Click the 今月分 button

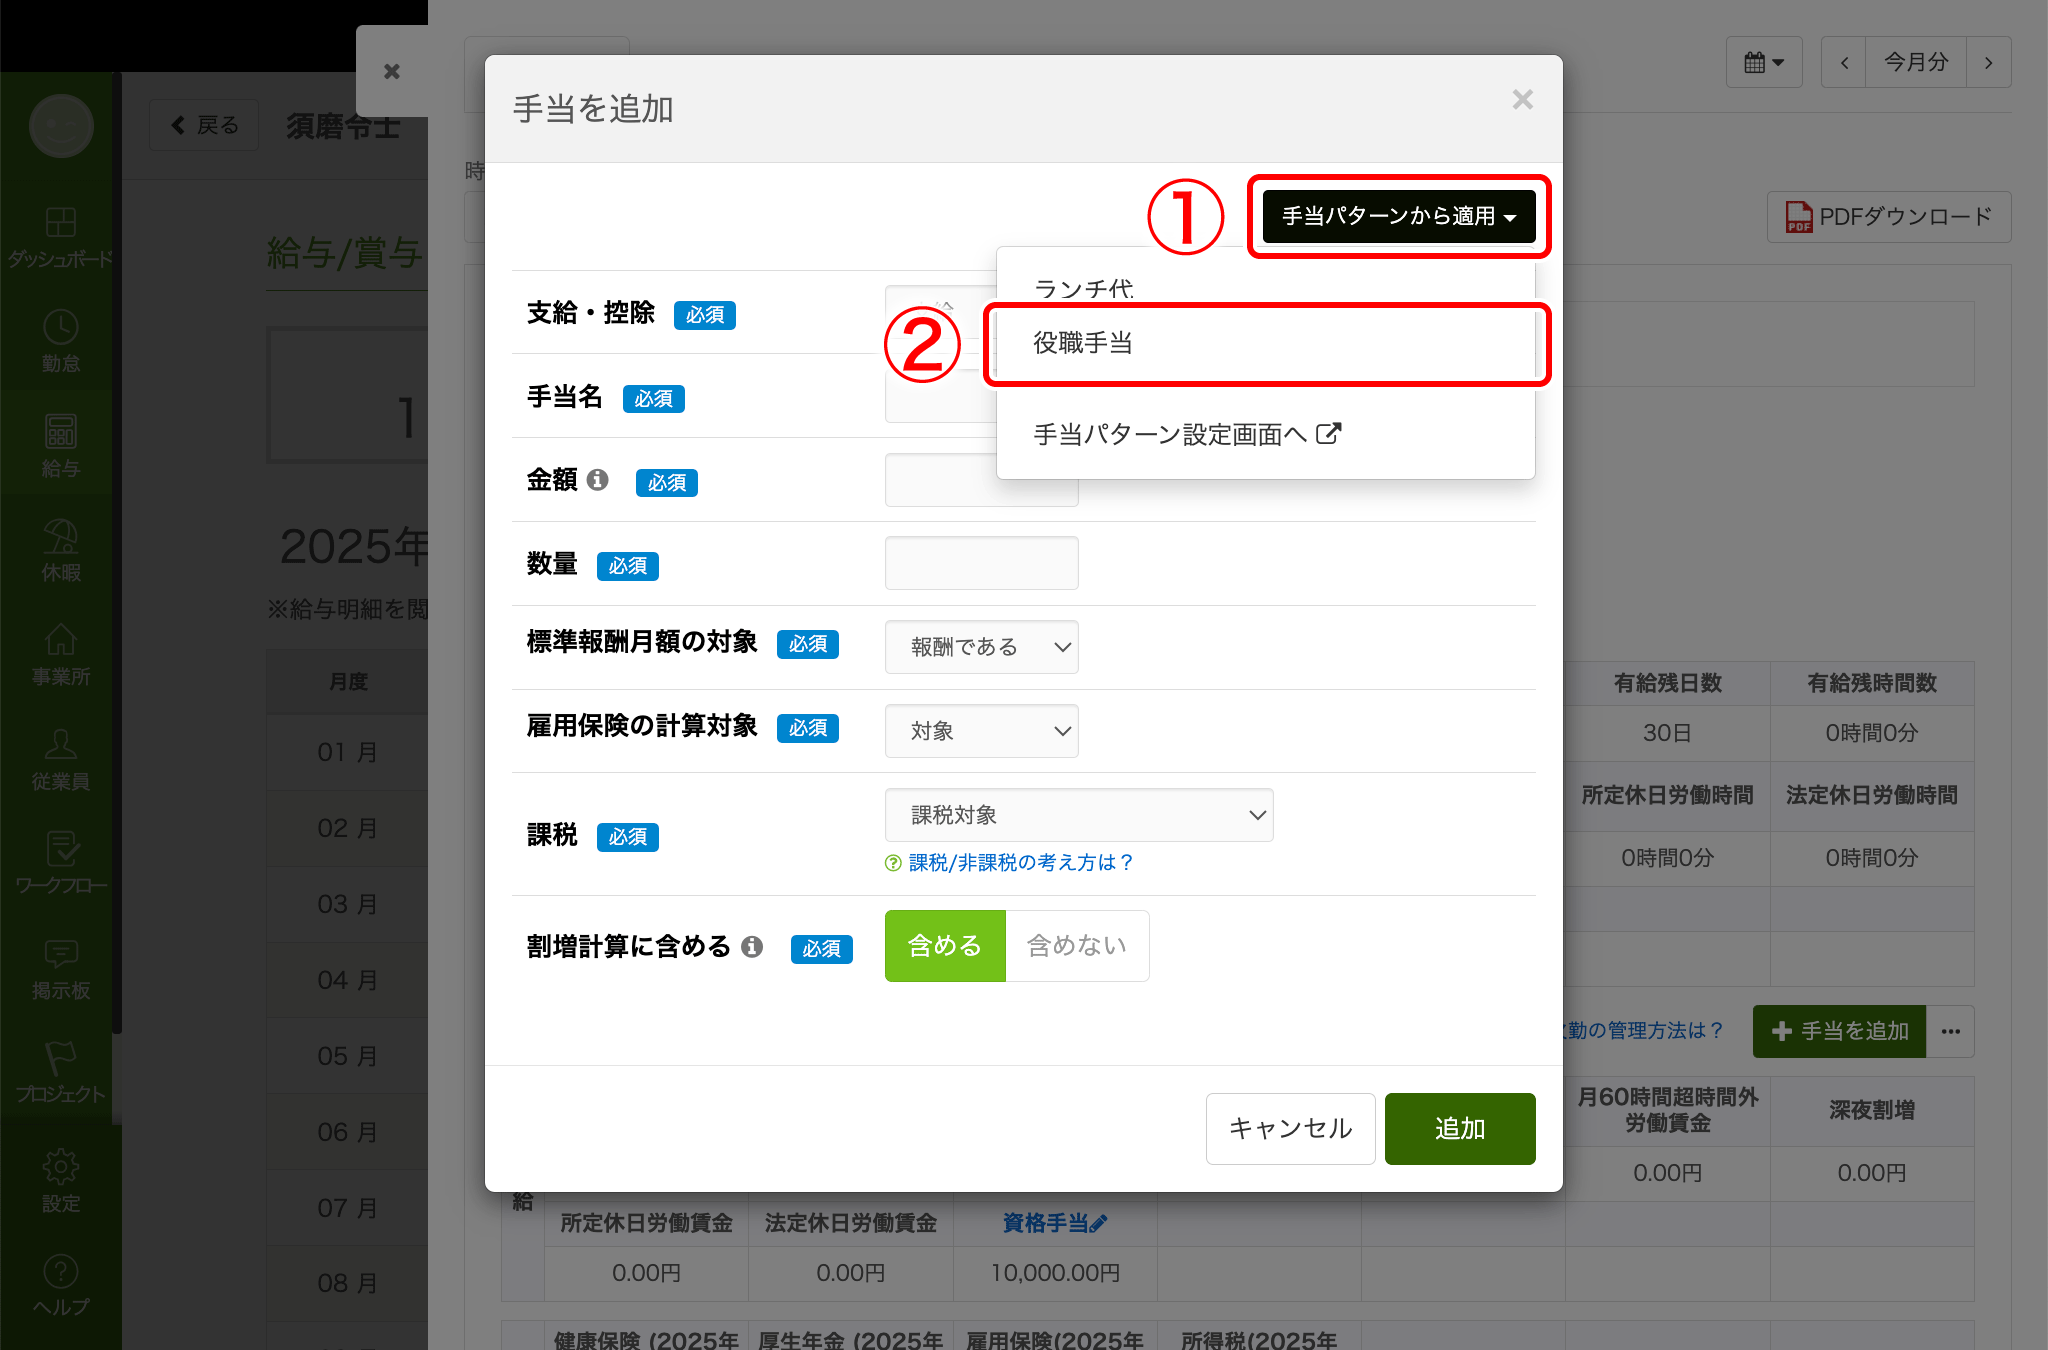pos(1916,62)
